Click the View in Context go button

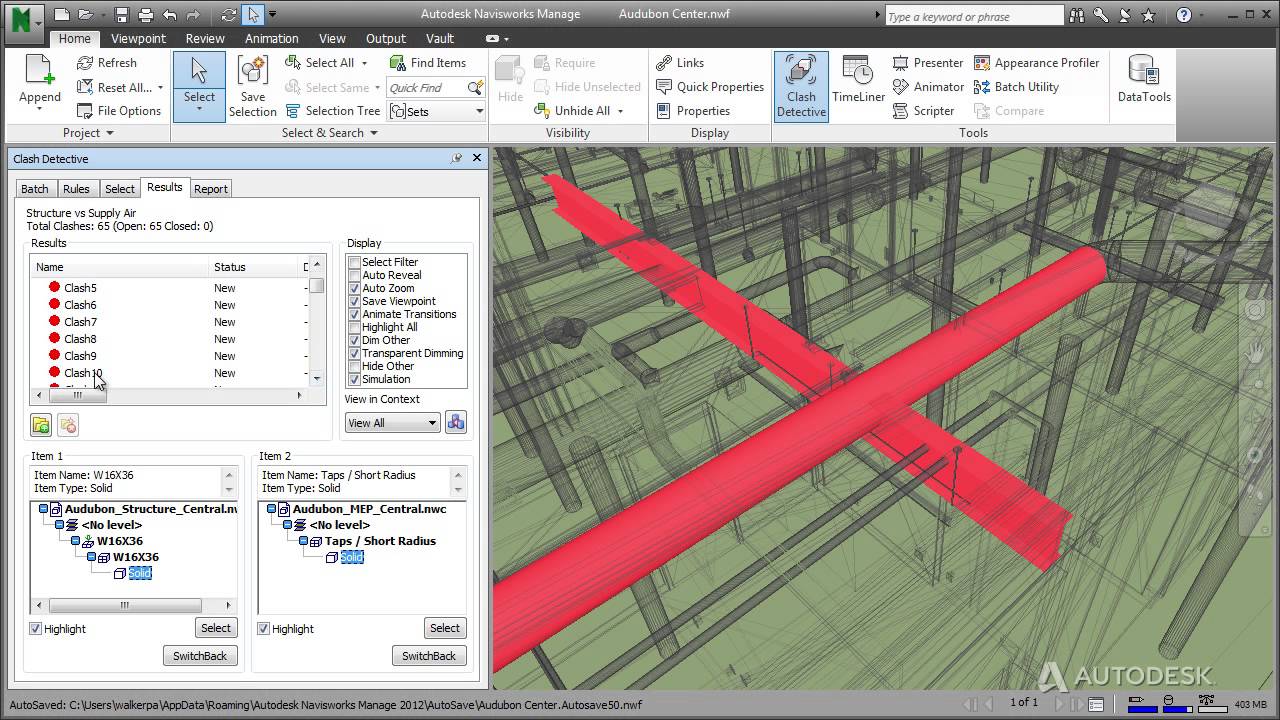click(456, 422)
